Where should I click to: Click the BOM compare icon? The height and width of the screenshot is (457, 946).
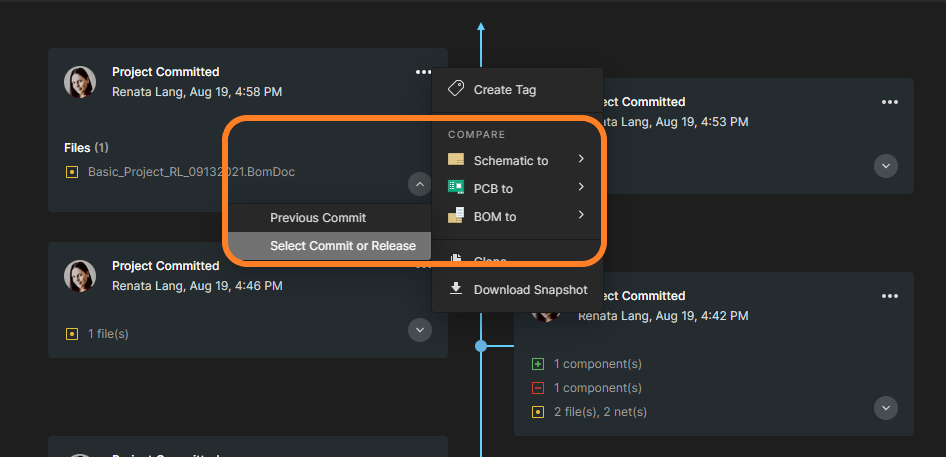456,216
